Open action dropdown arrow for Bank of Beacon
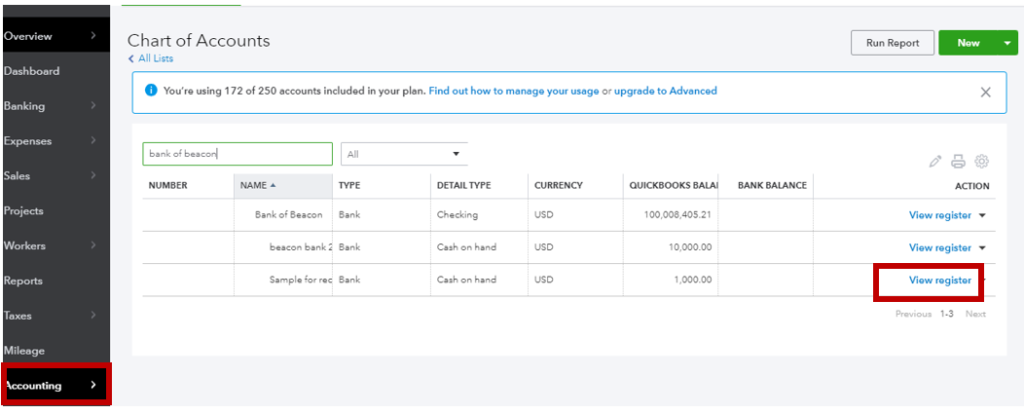1024x414 pixels. click(x=982, y=215)
